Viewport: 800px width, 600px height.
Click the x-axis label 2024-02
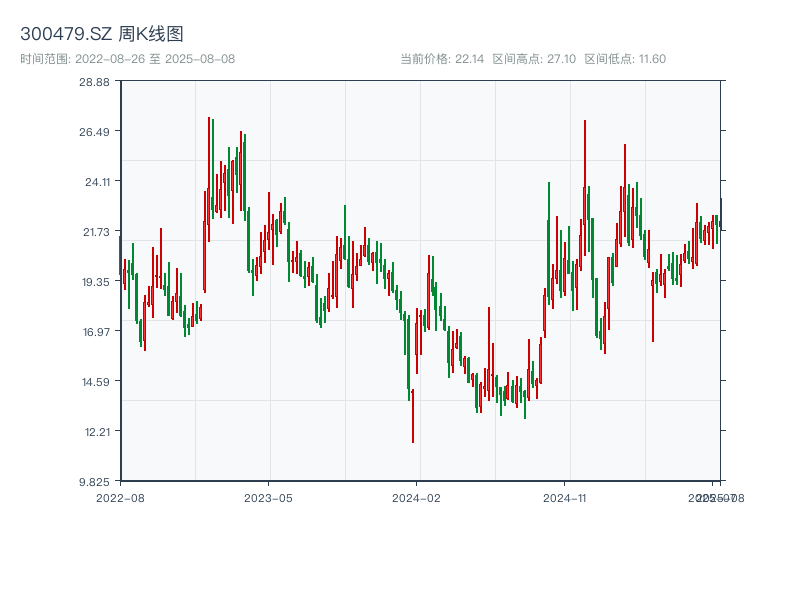416,498
